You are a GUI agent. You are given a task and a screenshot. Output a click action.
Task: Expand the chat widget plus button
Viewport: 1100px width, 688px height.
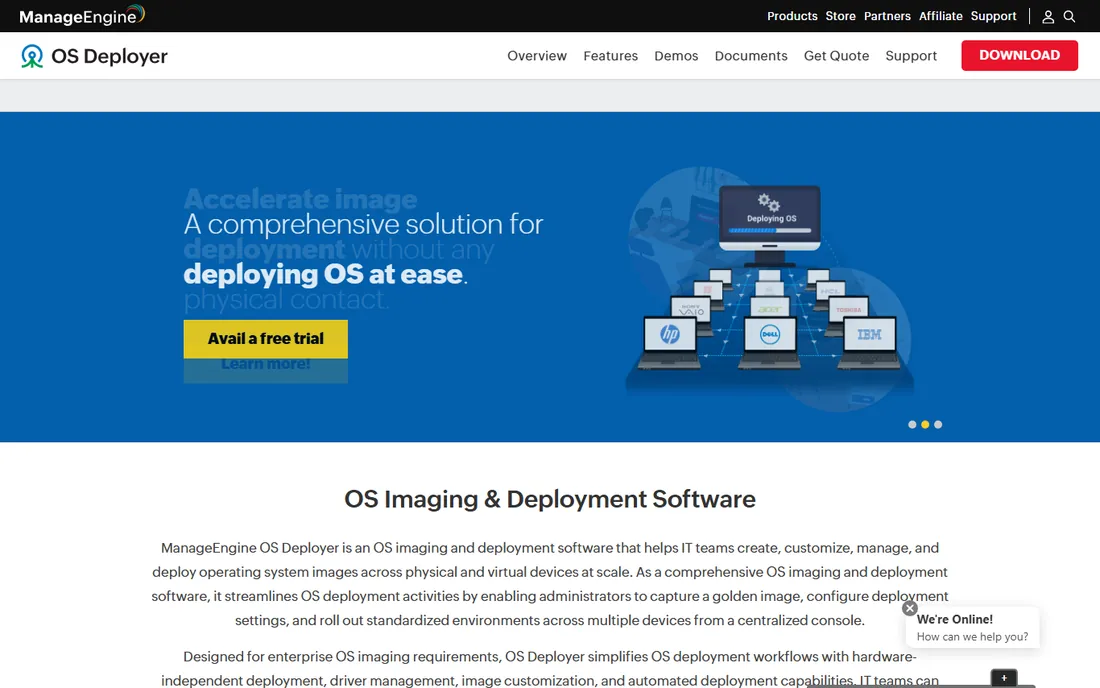[x=1004, y=678]
